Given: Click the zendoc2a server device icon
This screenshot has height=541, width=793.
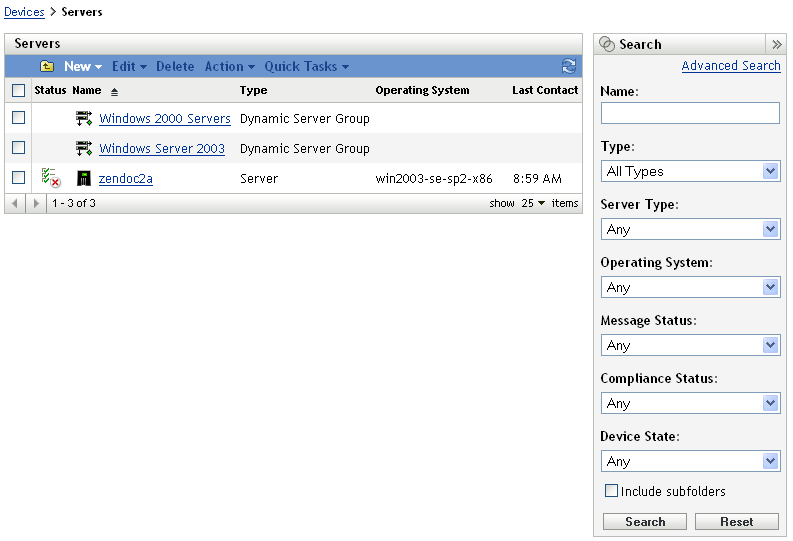Looking at the screenshot, I should pyautogui.click(x=84, y=179).
